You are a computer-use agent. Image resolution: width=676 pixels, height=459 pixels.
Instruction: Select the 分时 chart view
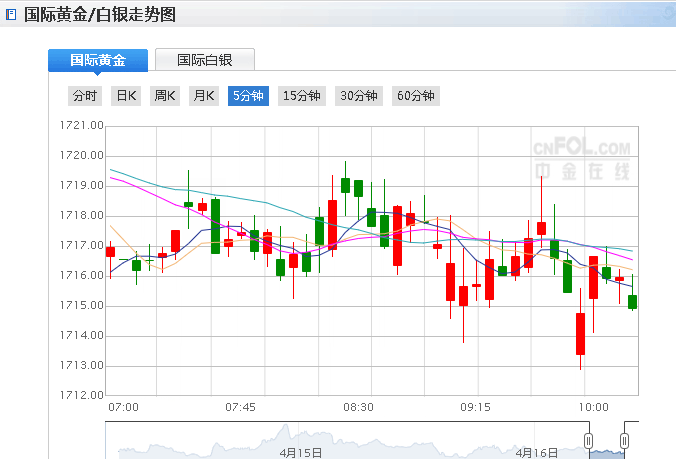pyautogui.click(x=85, y=96)
